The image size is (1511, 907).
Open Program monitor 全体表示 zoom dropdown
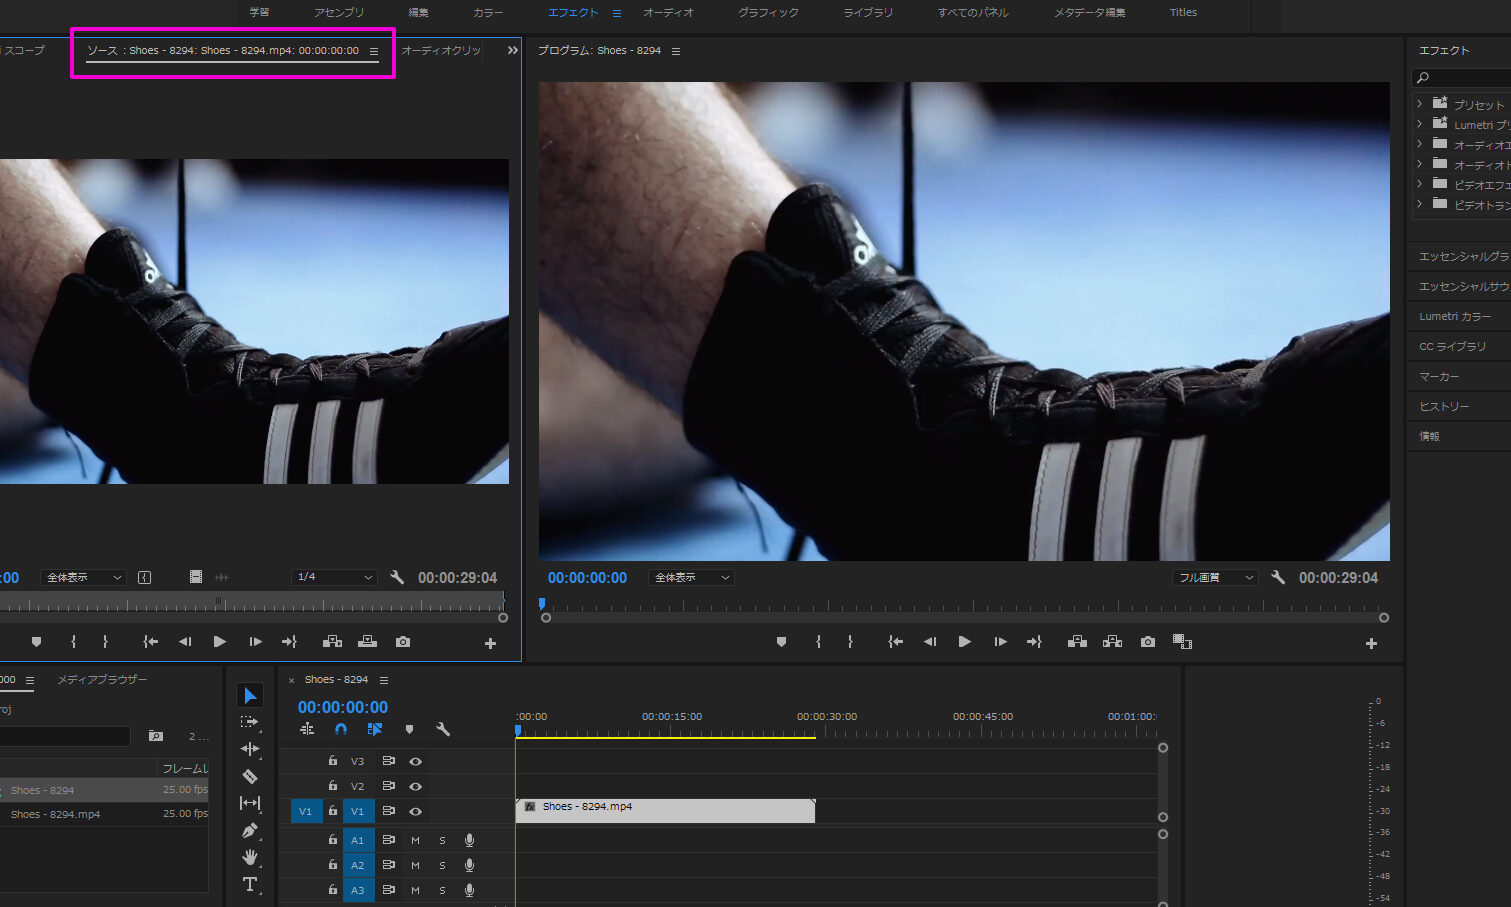(691, 577)
